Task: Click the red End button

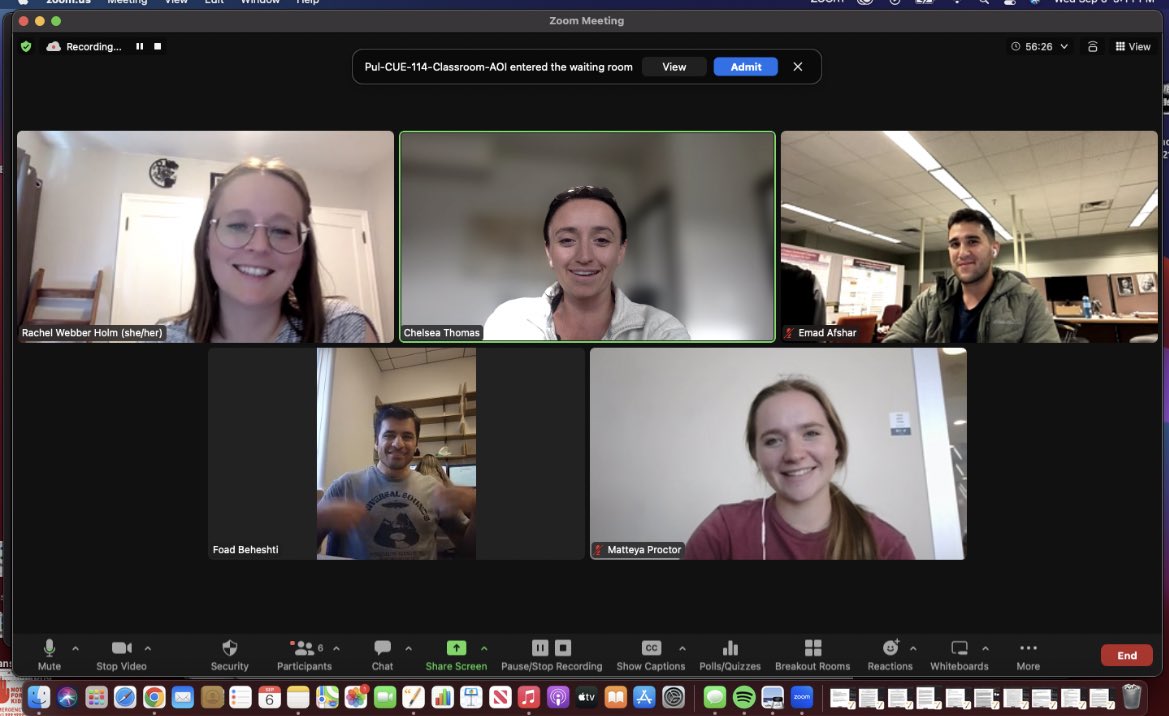Action: [x=1127, y=655]
